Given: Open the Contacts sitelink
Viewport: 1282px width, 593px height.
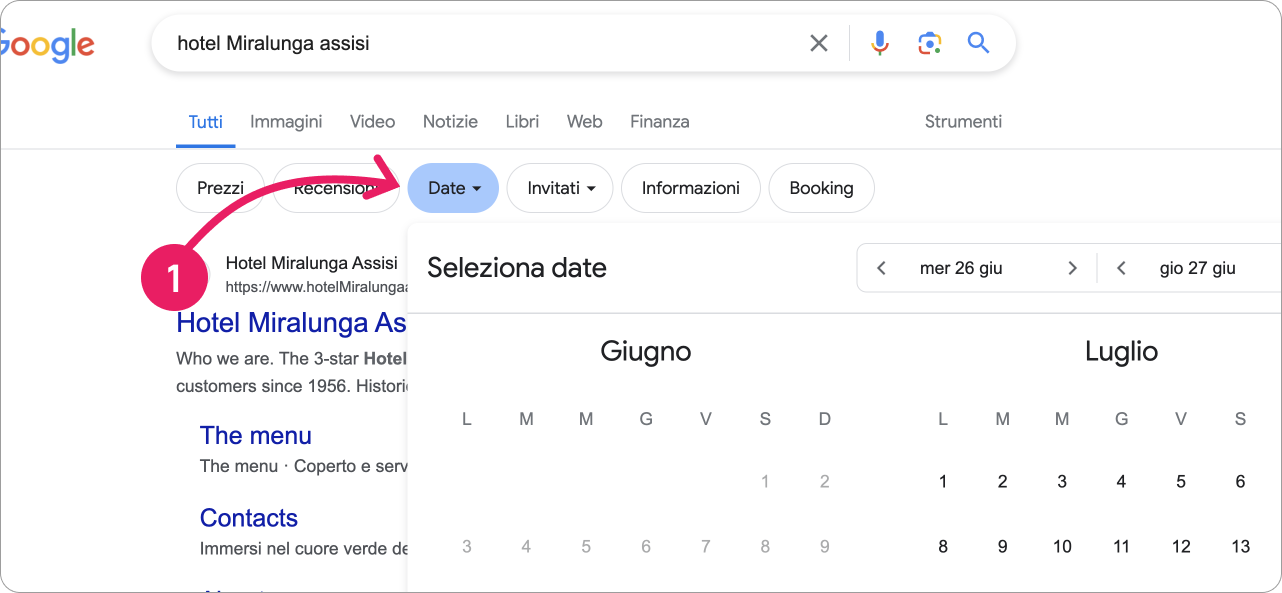Looking at the screenshot, I should pos(249,518).
